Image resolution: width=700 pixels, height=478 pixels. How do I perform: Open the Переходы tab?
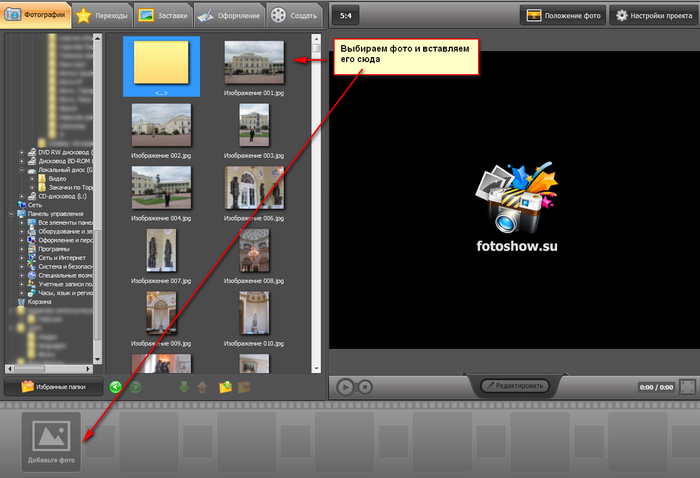coord(103,16)
